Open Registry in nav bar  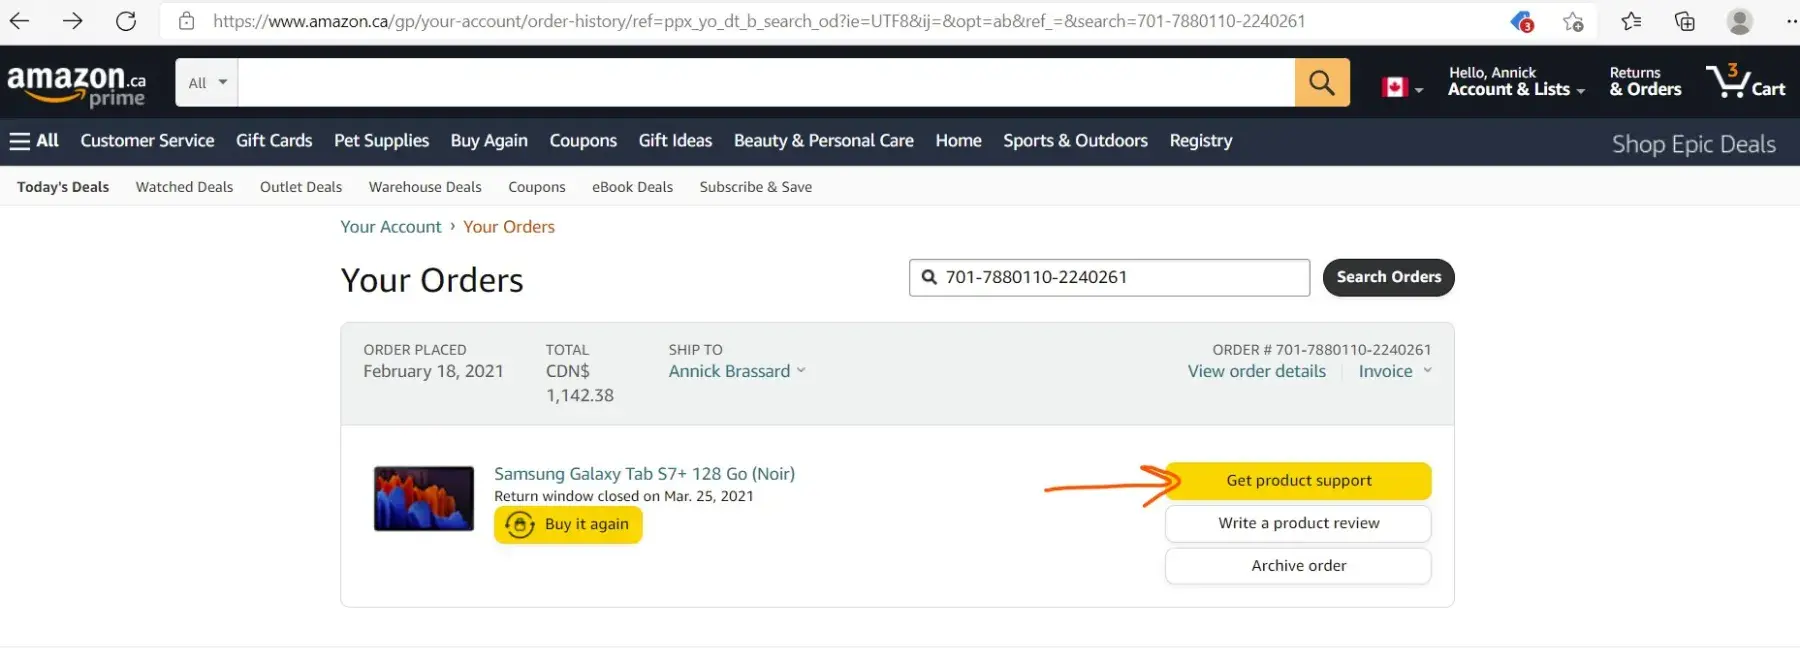pyautogui.click(x=1200, y=141)
